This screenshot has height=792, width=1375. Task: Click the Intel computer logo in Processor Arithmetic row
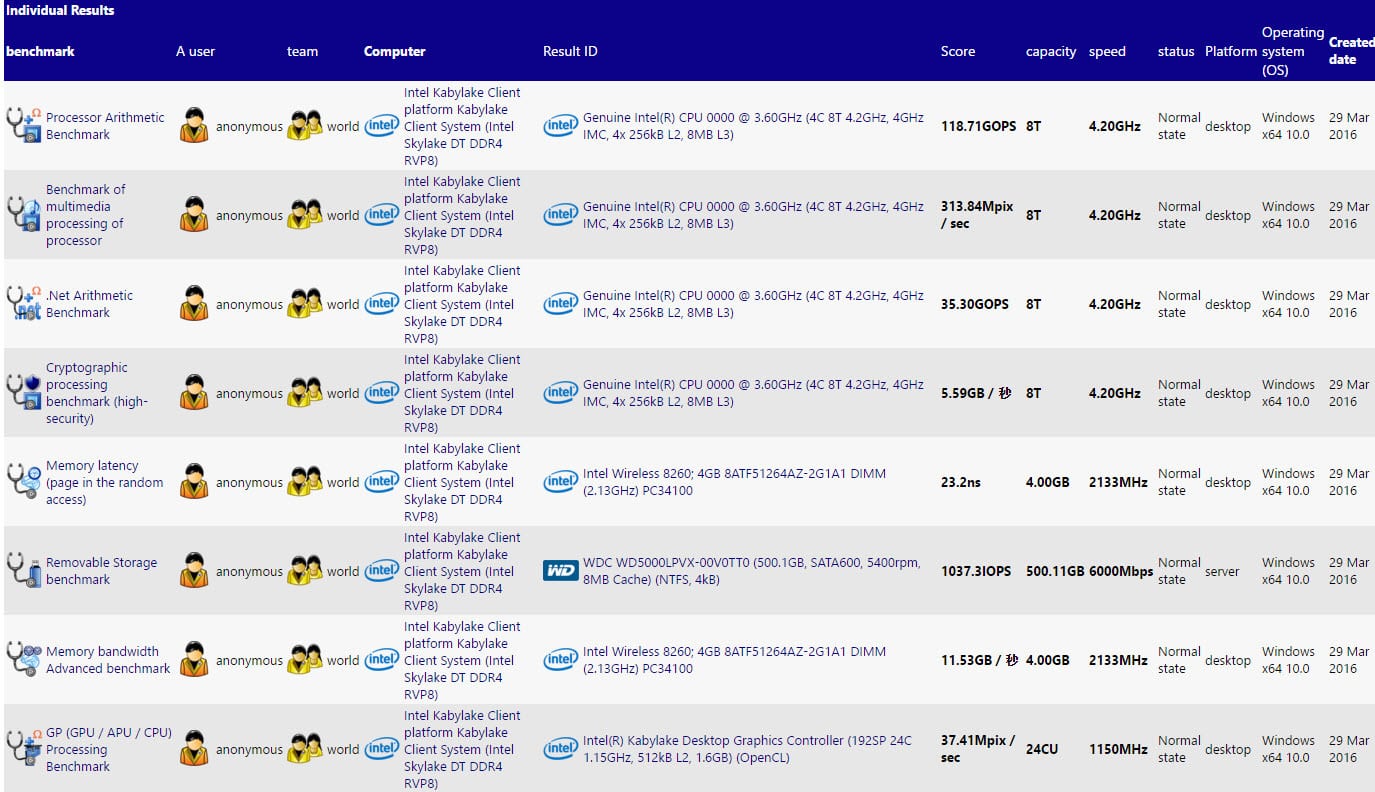pos(381,126)
